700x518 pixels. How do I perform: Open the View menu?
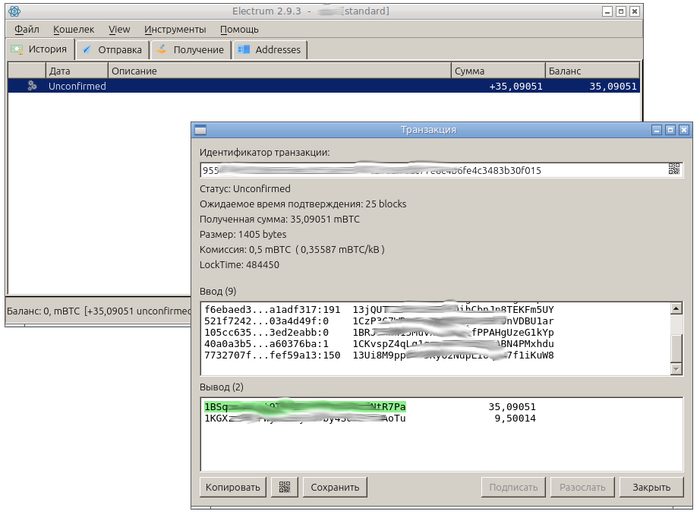click(x=119, y=29)
